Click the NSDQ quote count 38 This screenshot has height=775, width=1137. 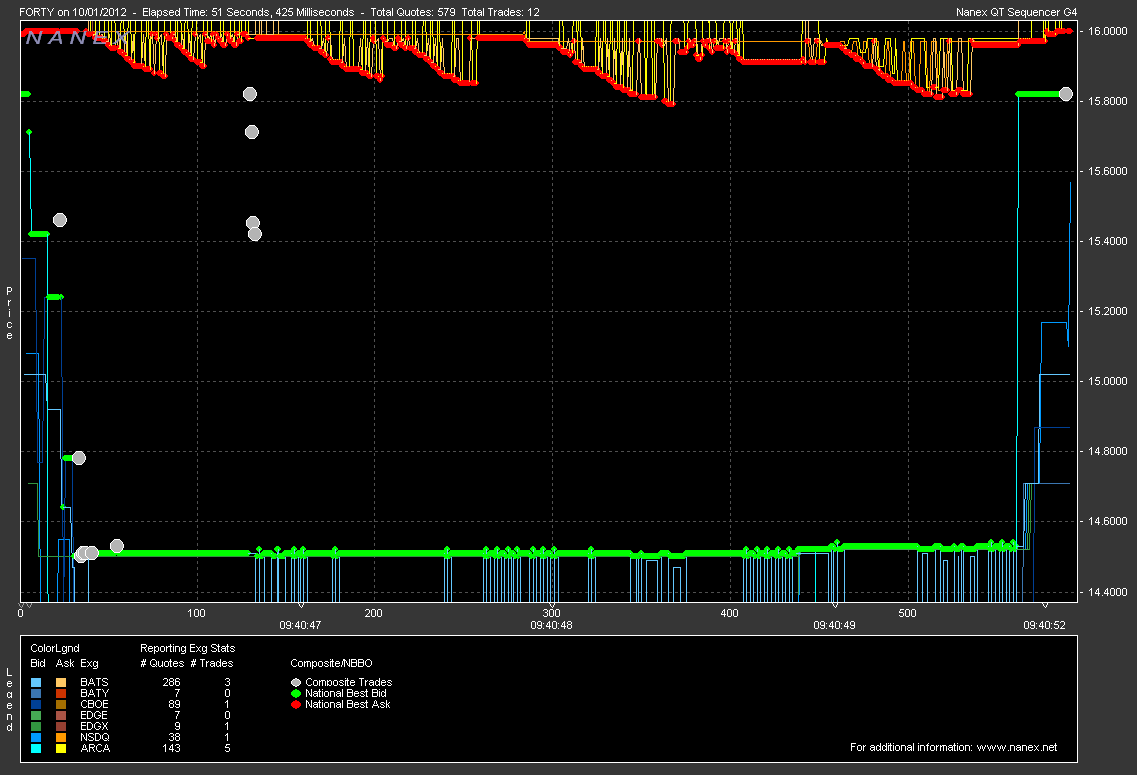[x=174, y=737]
